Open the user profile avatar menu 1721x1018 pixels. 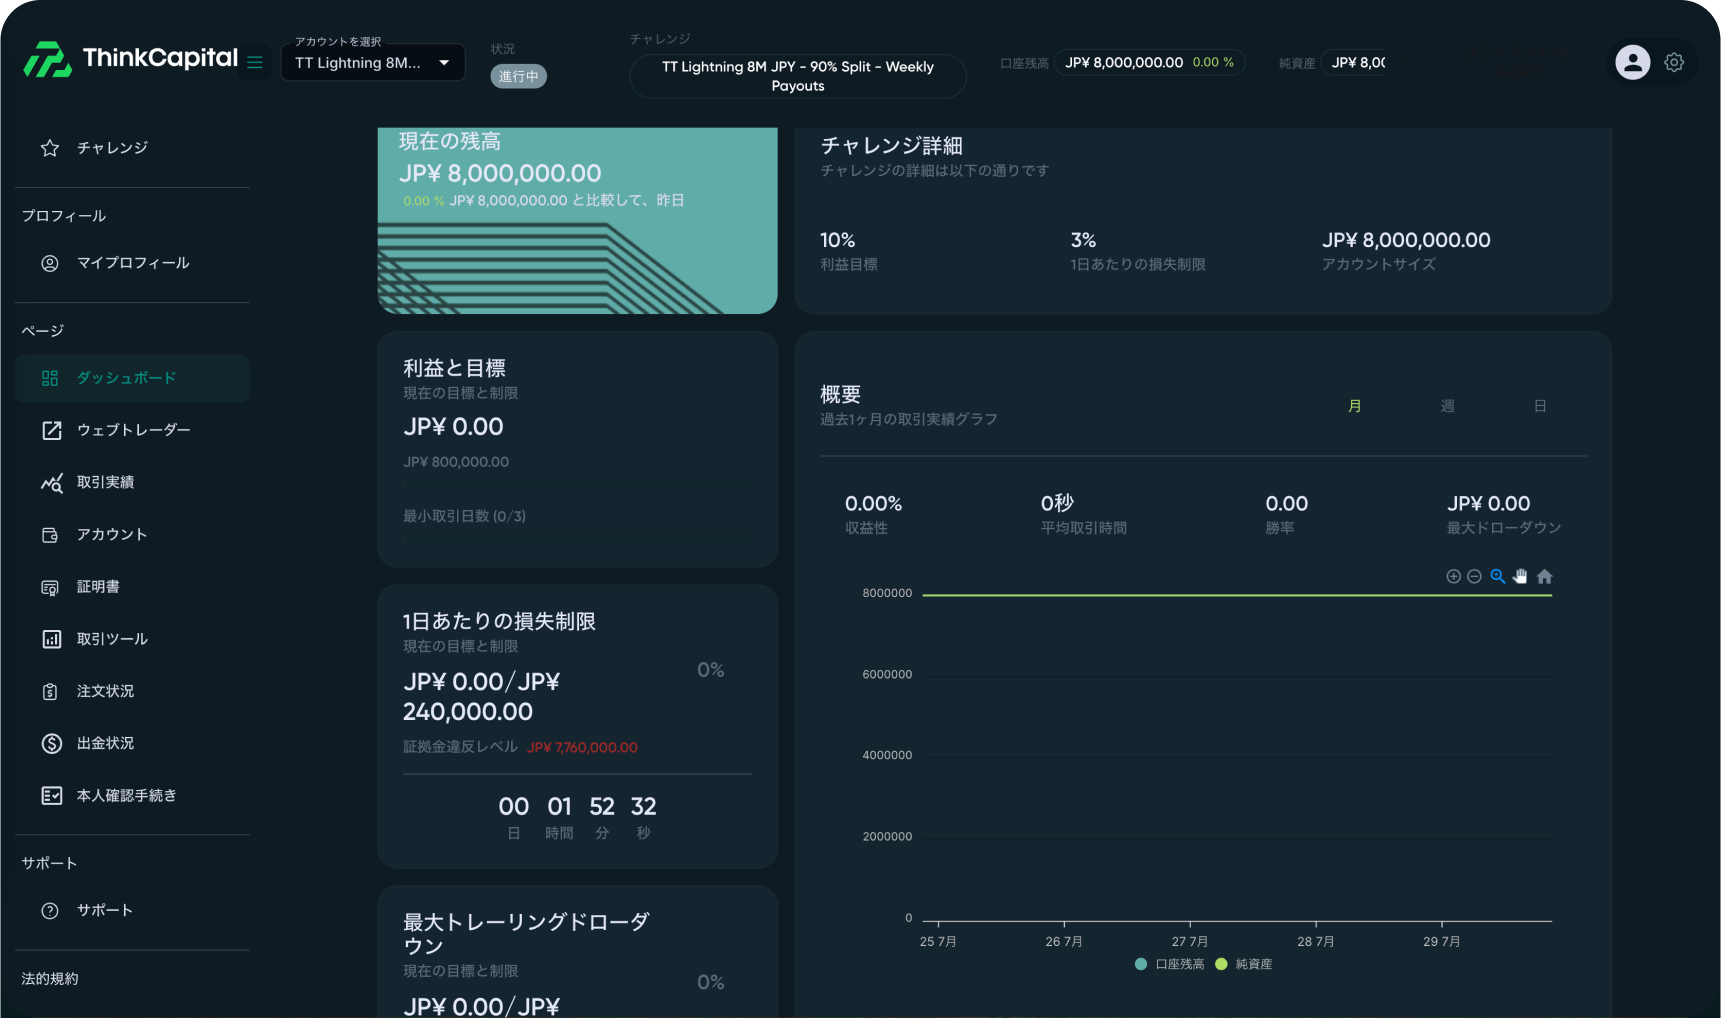coord(1632,61)
